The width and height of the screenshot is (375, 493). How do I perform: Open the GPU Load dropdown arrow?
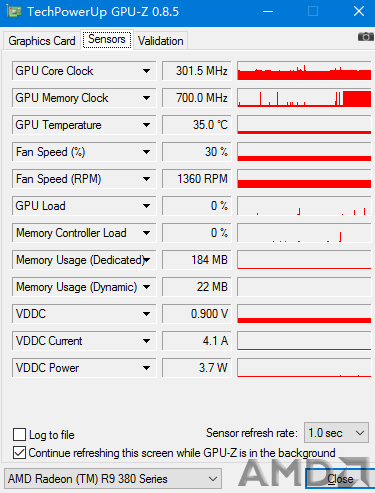(146, 206)
